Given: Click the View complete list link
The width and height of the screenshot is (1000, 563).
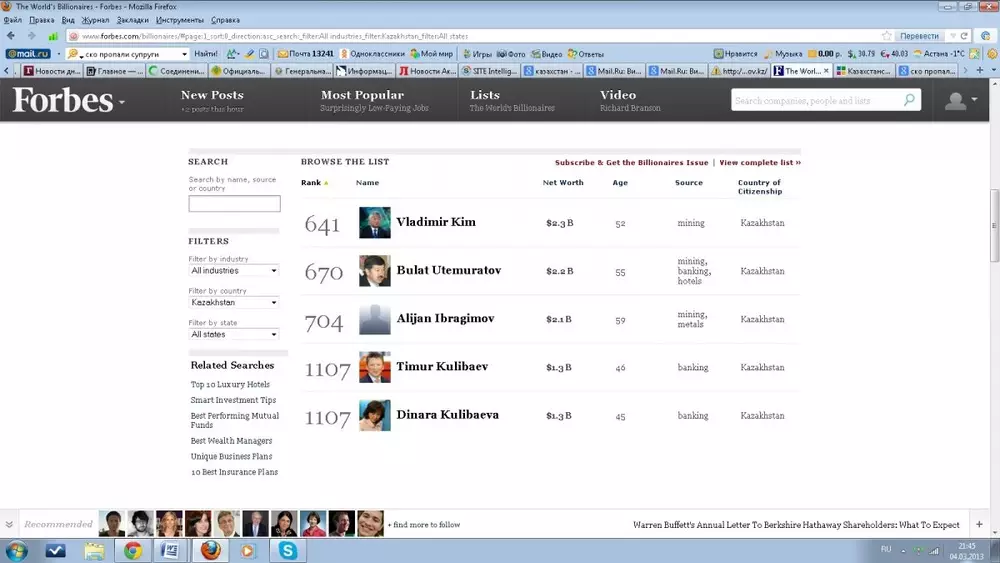Looking at the screenshot, I should [x=759, y=162].
